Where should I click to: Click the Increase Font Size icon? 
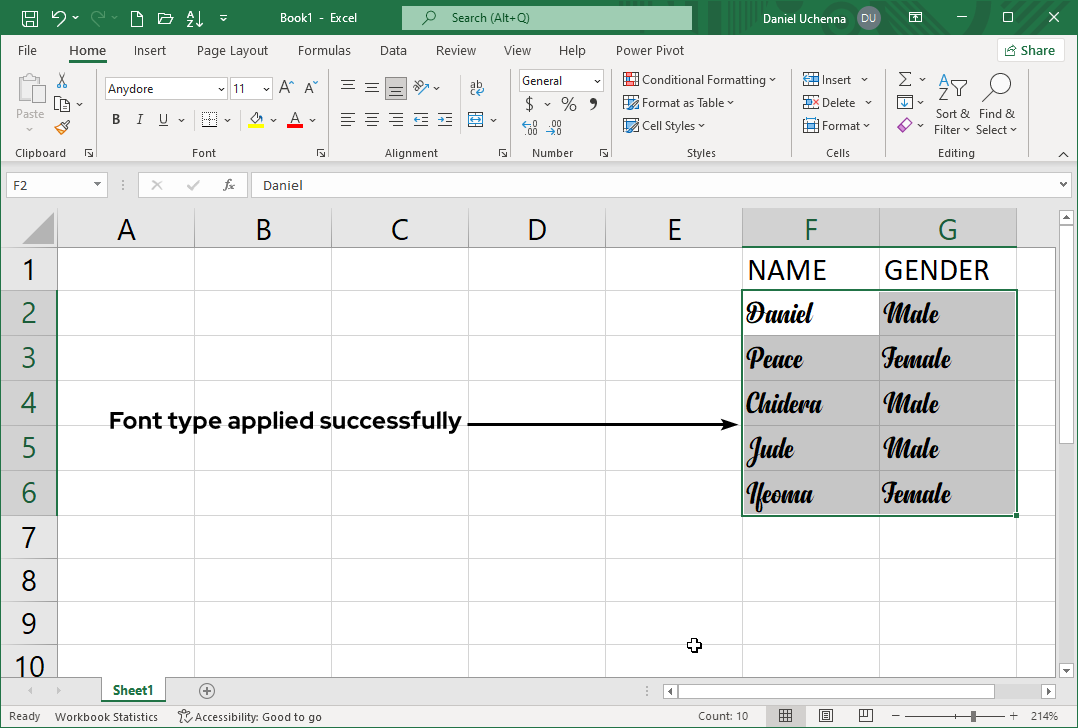coord(285,88)
